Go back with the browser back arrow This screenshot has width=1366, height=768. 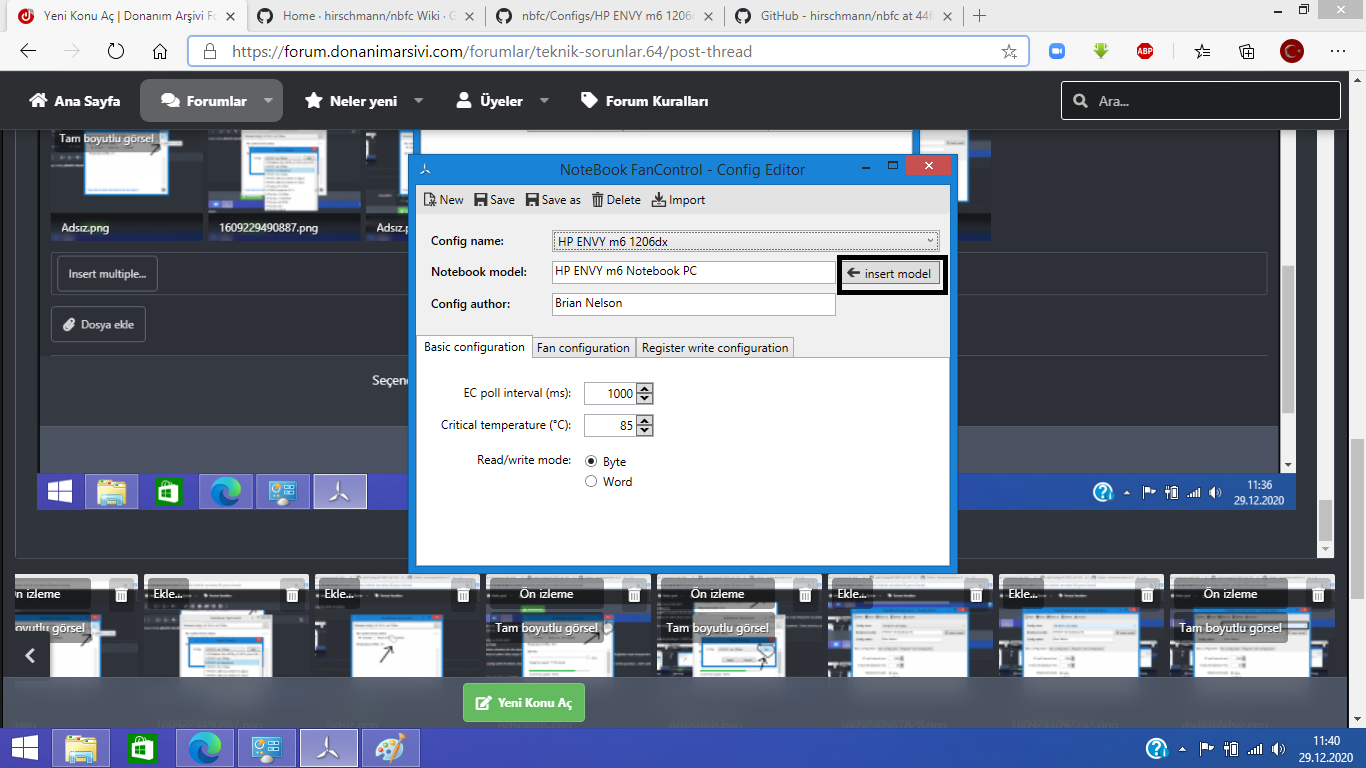pos(28,51)
